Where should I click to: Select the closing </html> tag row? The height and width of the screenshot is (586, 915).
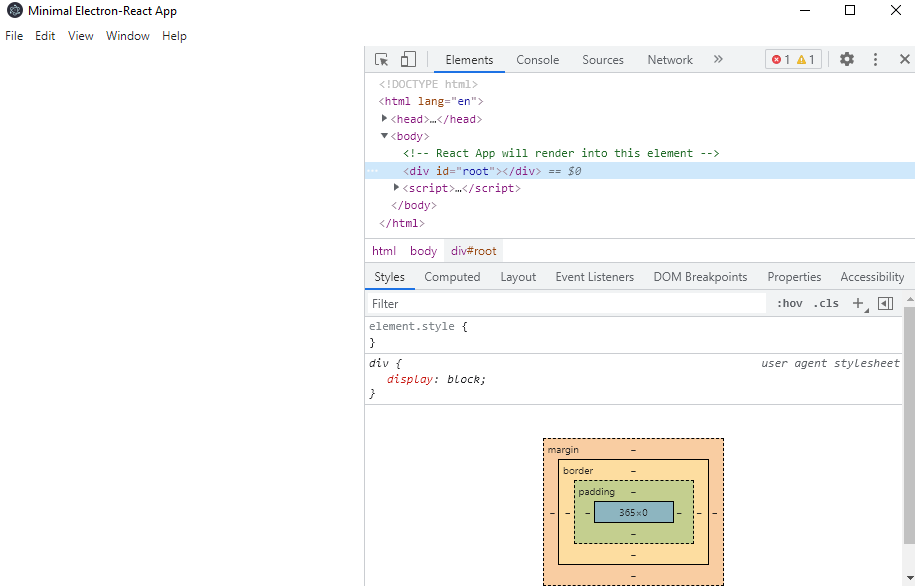pyautogui.click(x=401, y=223)
